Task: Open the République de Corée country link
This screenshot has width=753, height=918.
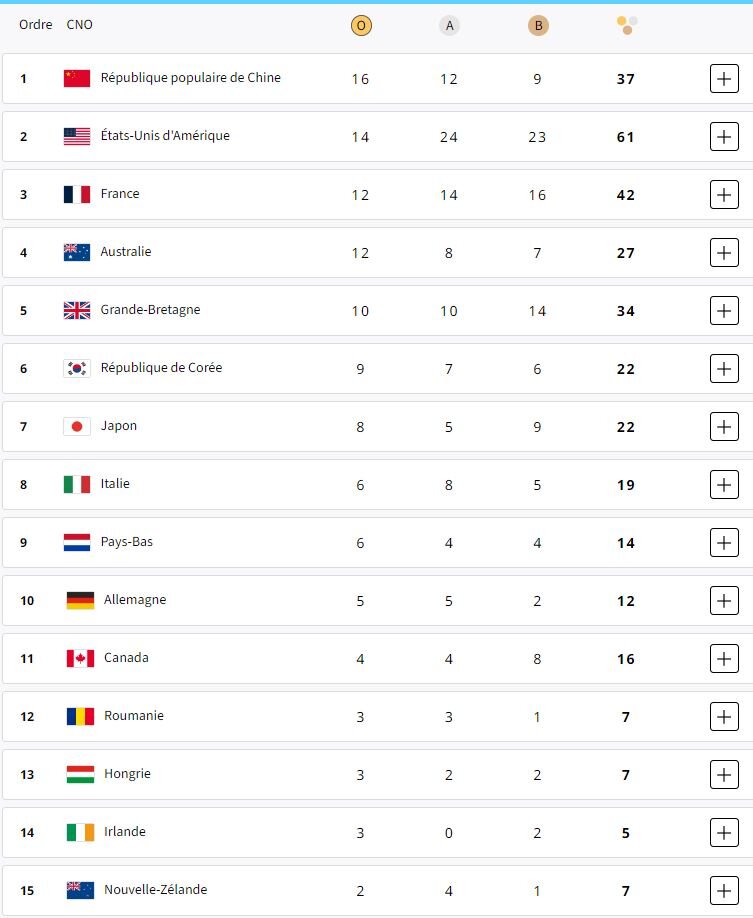Action: (161, 368)
